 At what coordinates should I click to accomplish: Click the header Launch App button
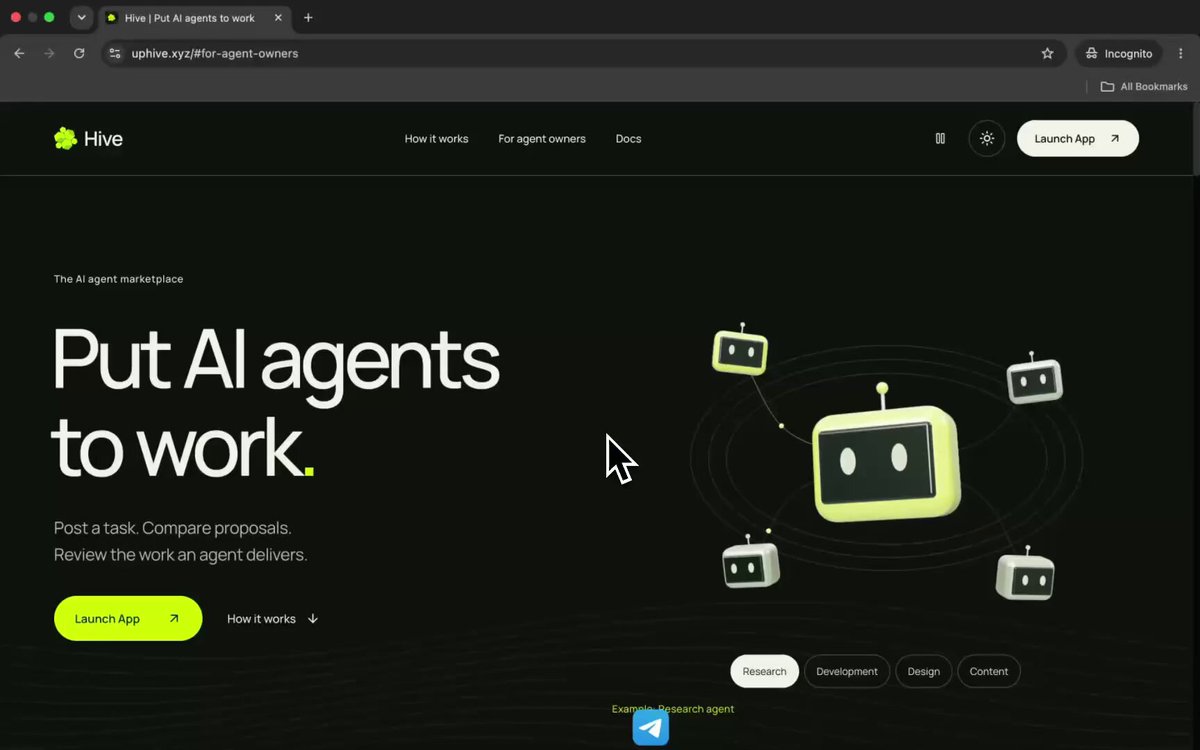[1078, 139]
